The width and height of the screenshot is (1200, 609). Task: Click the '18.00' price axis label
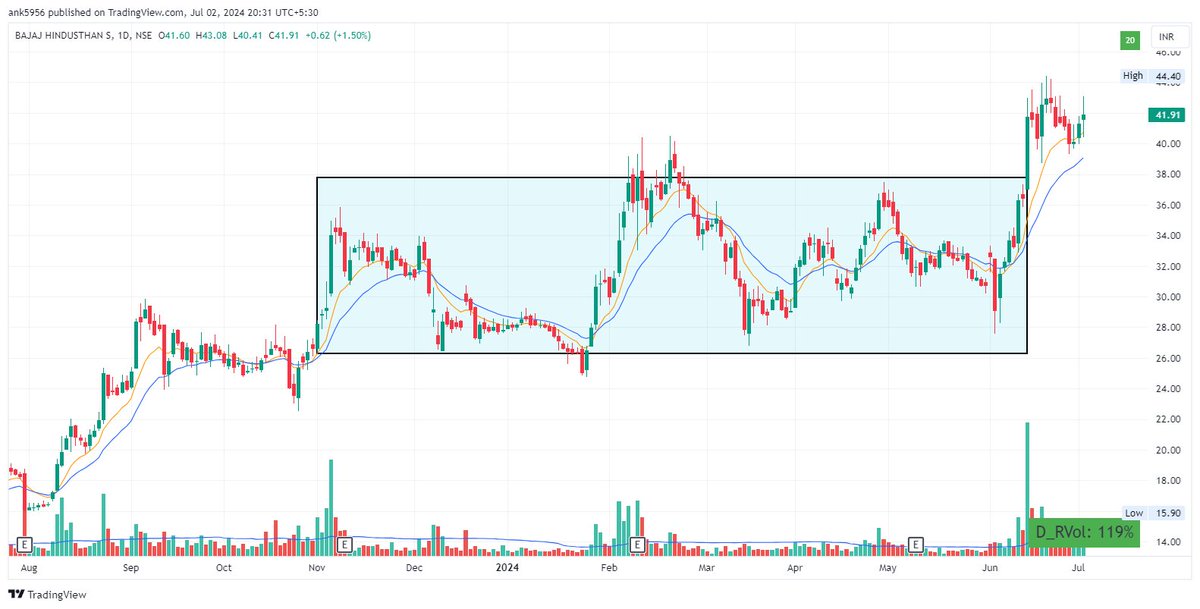(1168, 481)
